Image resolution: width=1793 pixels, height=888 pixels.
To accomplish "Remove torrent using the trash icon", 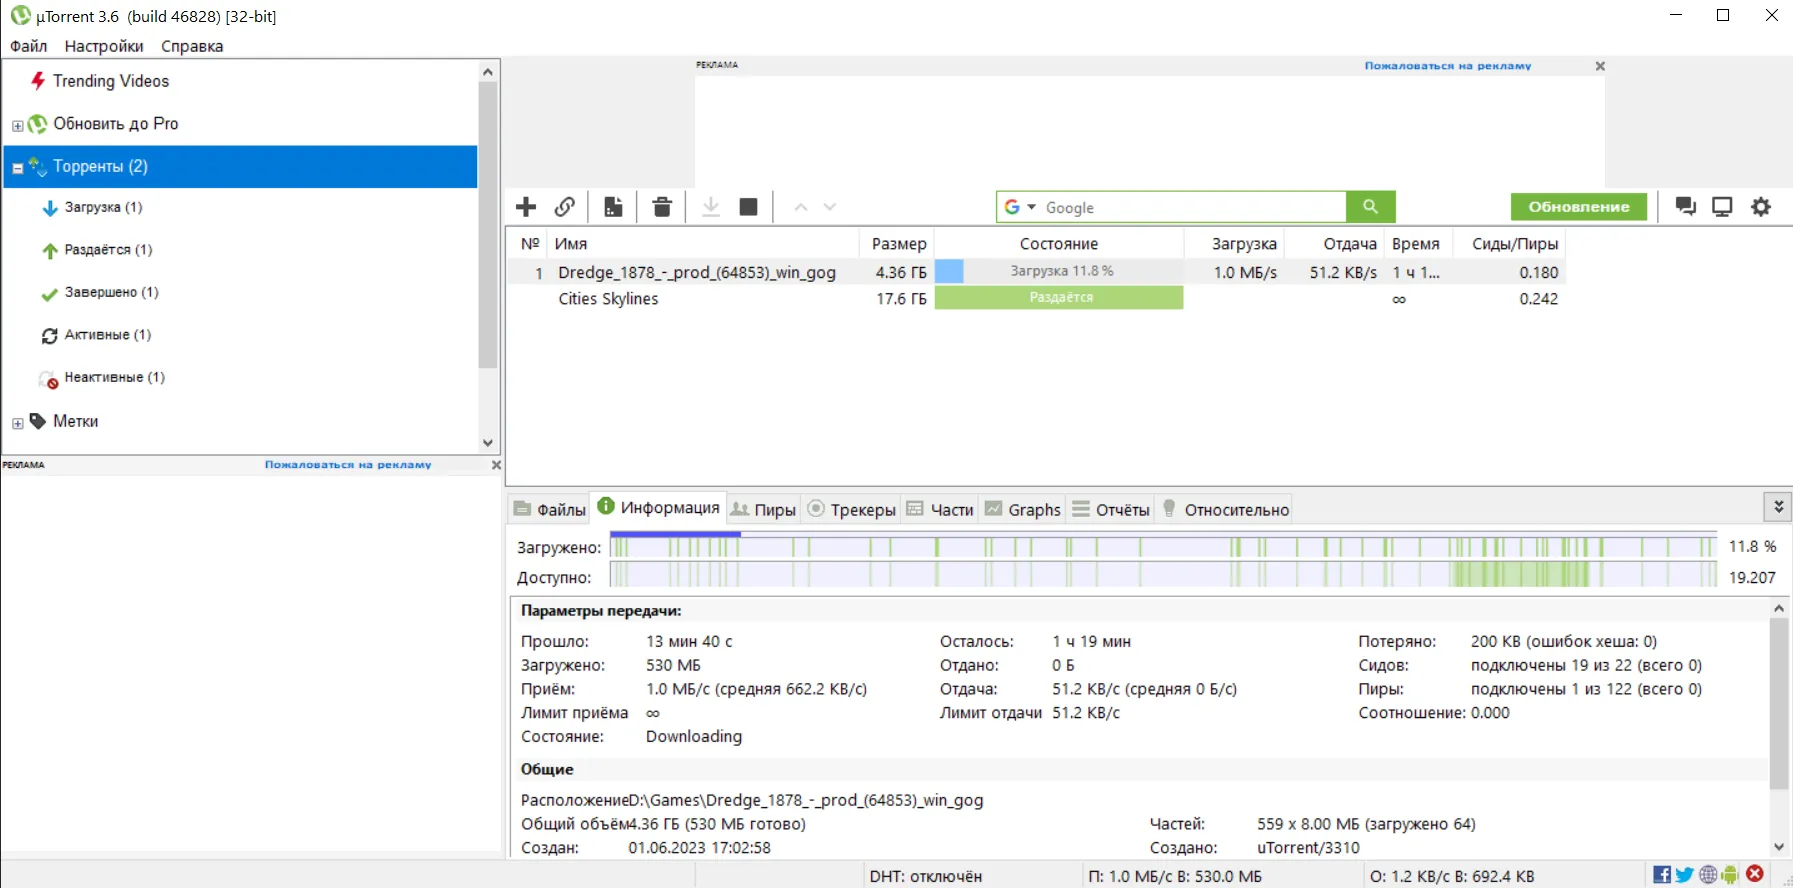I will pos(662,207).
